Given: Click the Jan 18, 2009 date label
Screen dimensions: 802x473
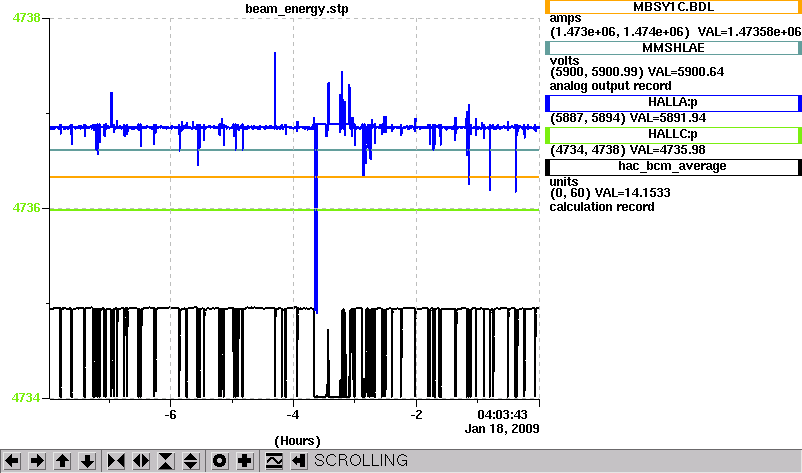Looking at the screenshot, I should pos(502,429).
